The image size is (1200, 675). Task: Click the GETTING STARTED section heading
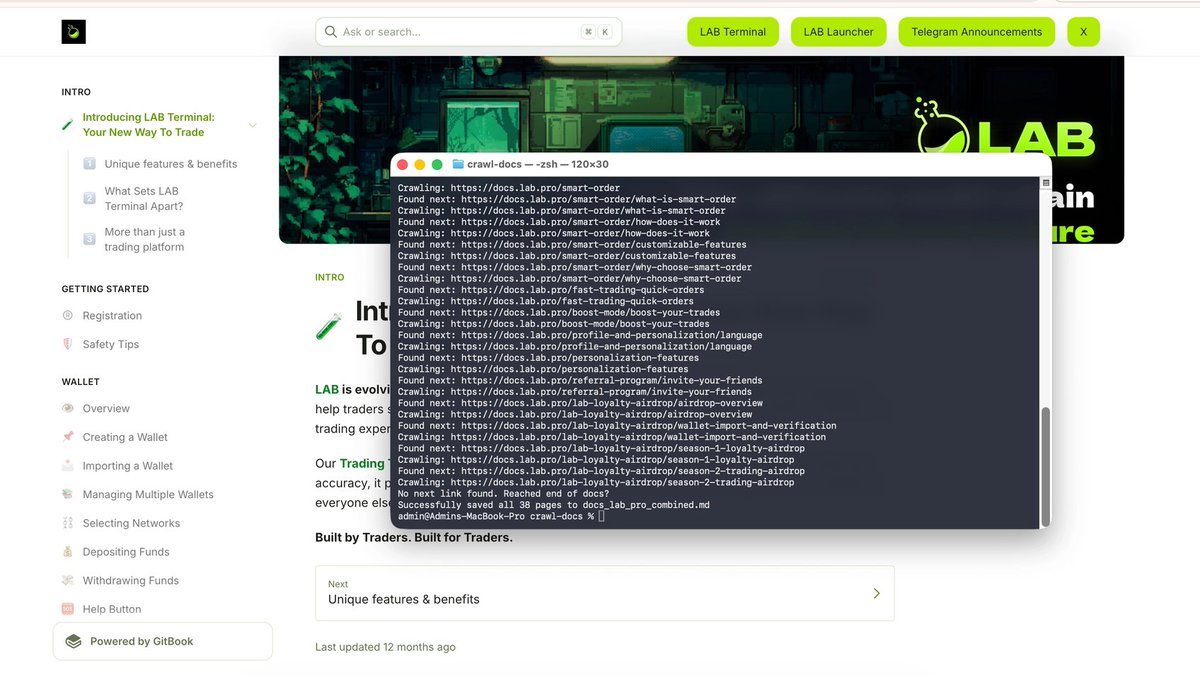click(105, 289)
